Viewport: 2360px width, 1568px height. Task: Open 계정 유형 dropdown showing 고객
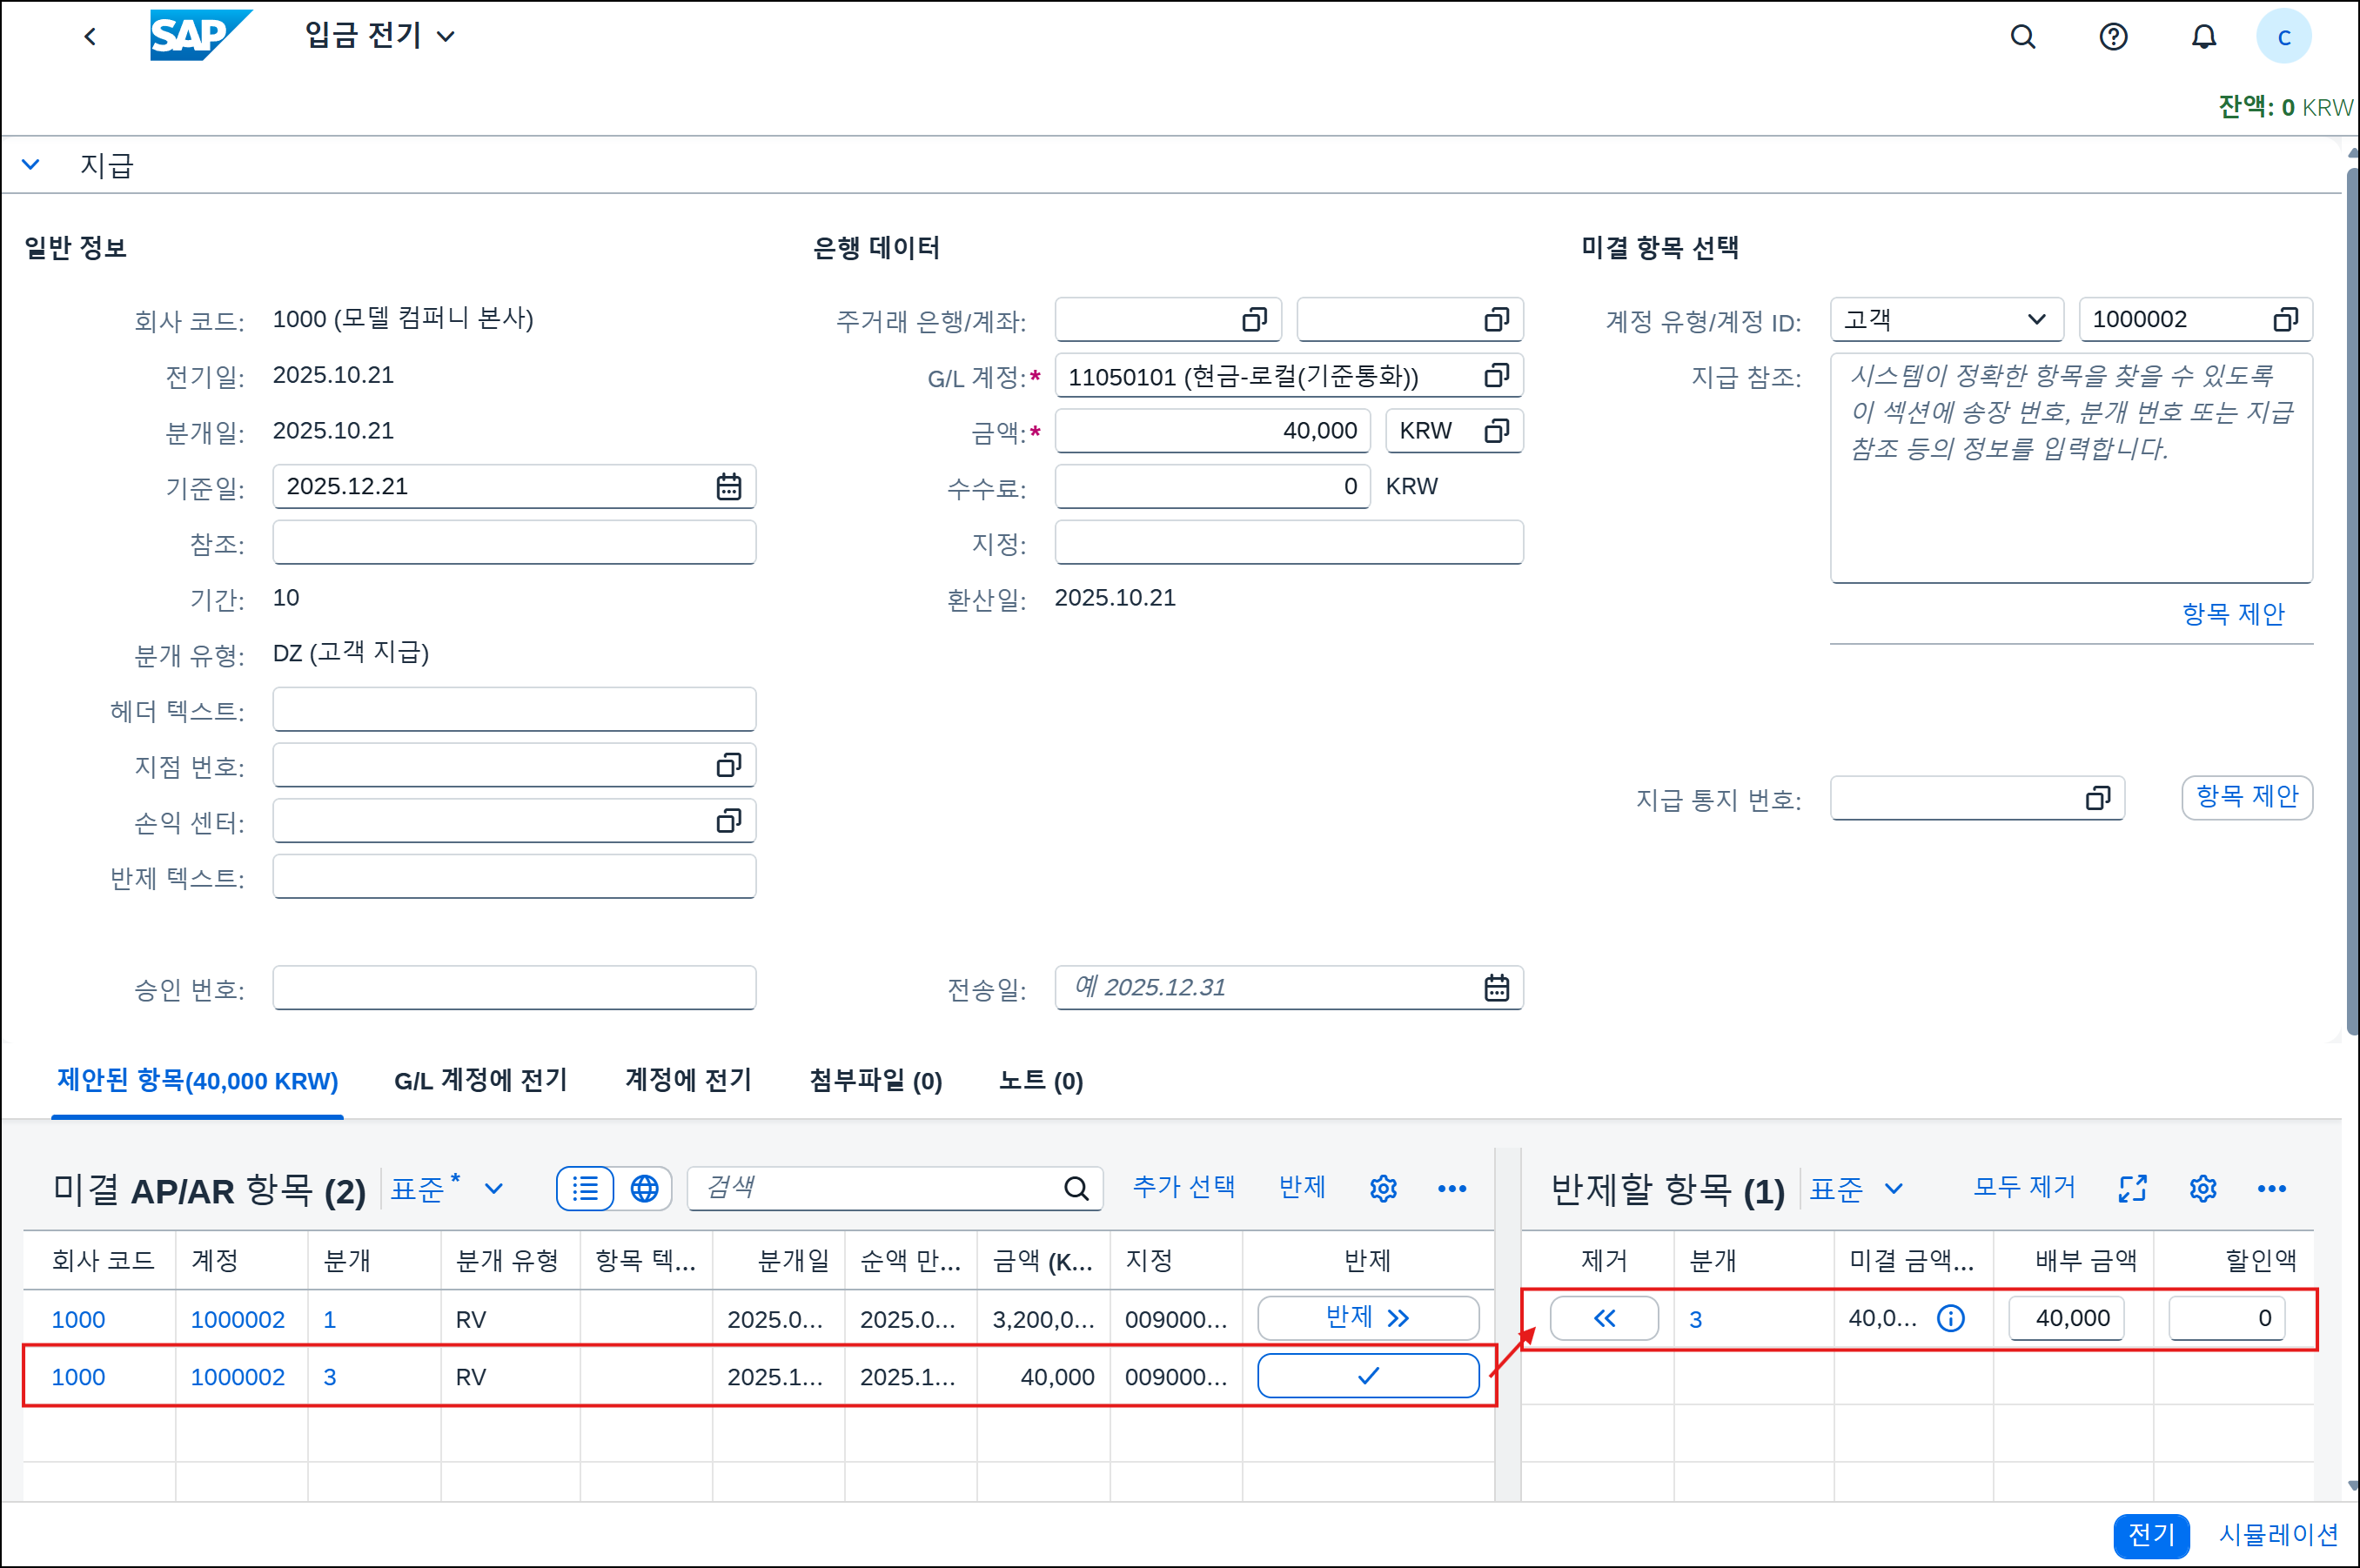coord(1945,320)
